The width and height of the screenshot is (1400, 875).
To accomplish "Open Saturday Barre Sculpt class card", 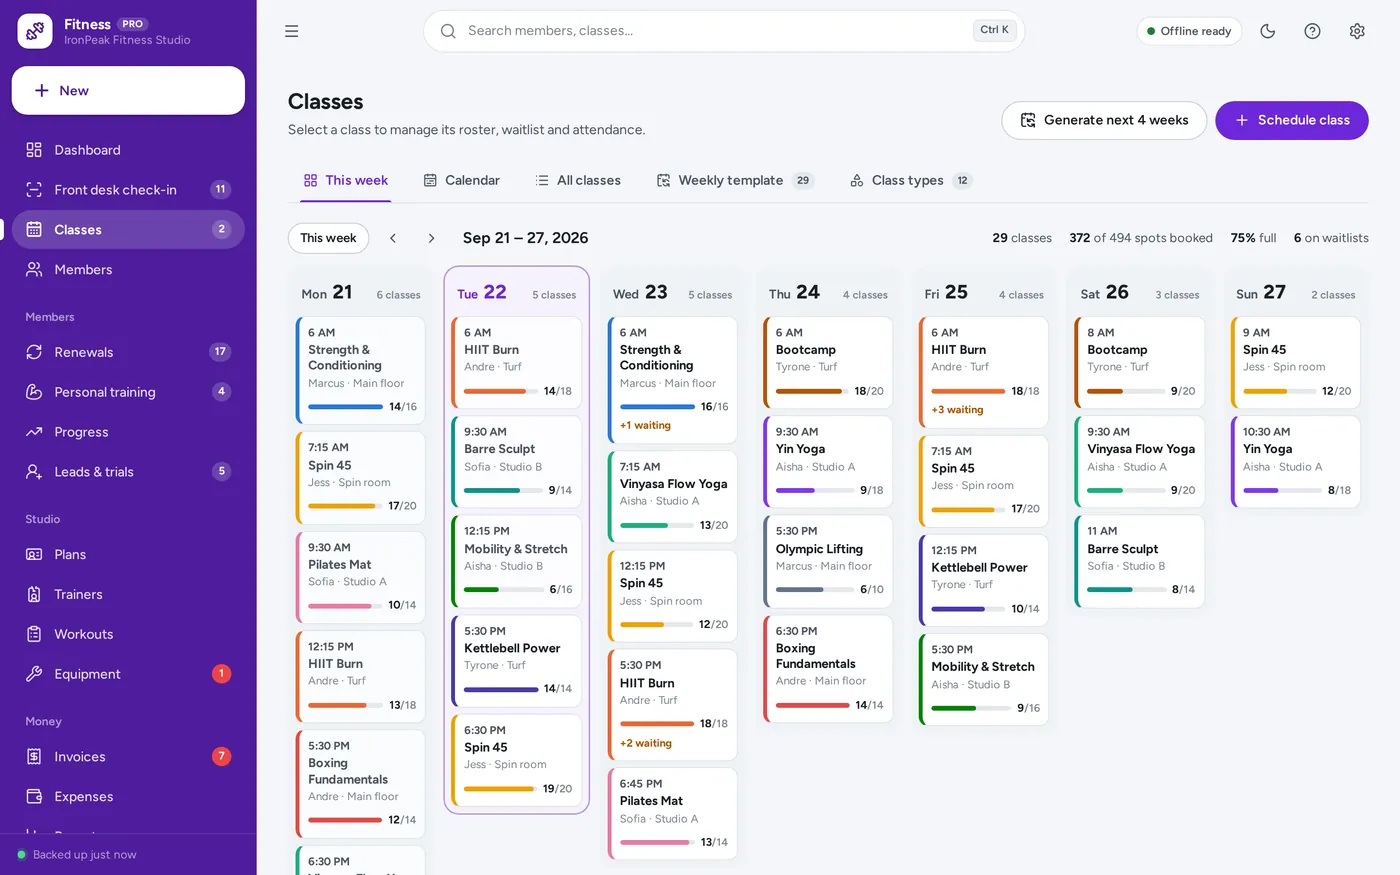I will coord(1140,561).
